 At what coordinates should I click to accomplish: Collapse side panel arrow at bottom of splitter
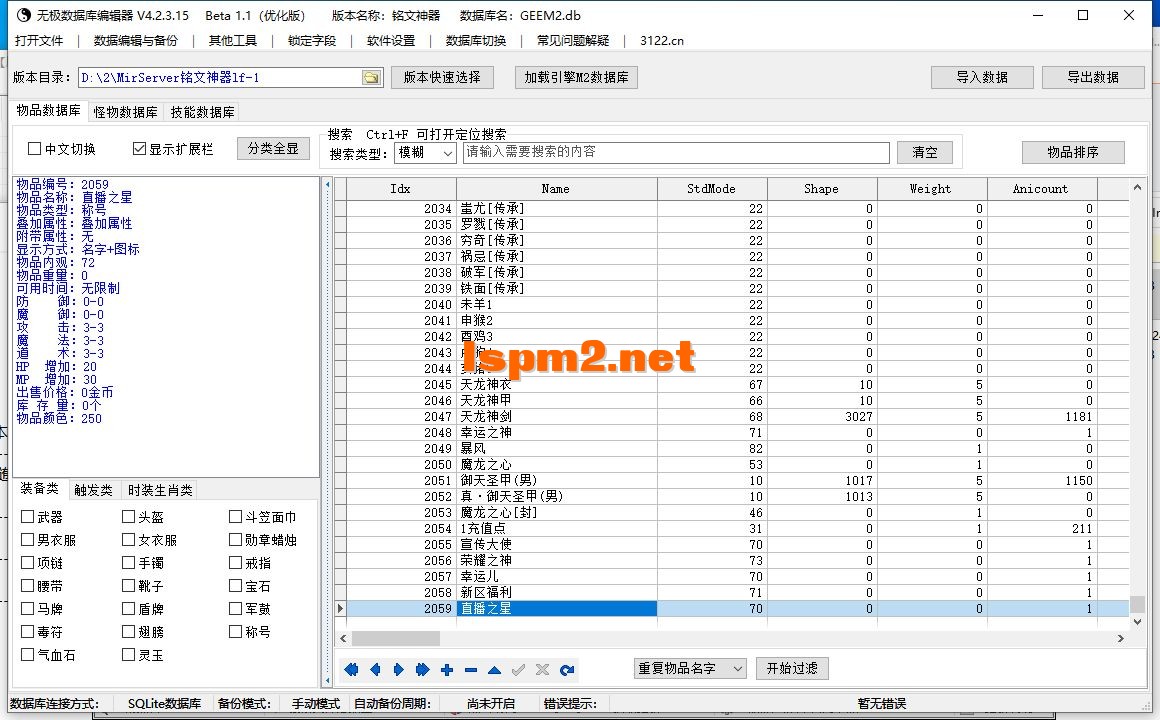click(328, 679)
